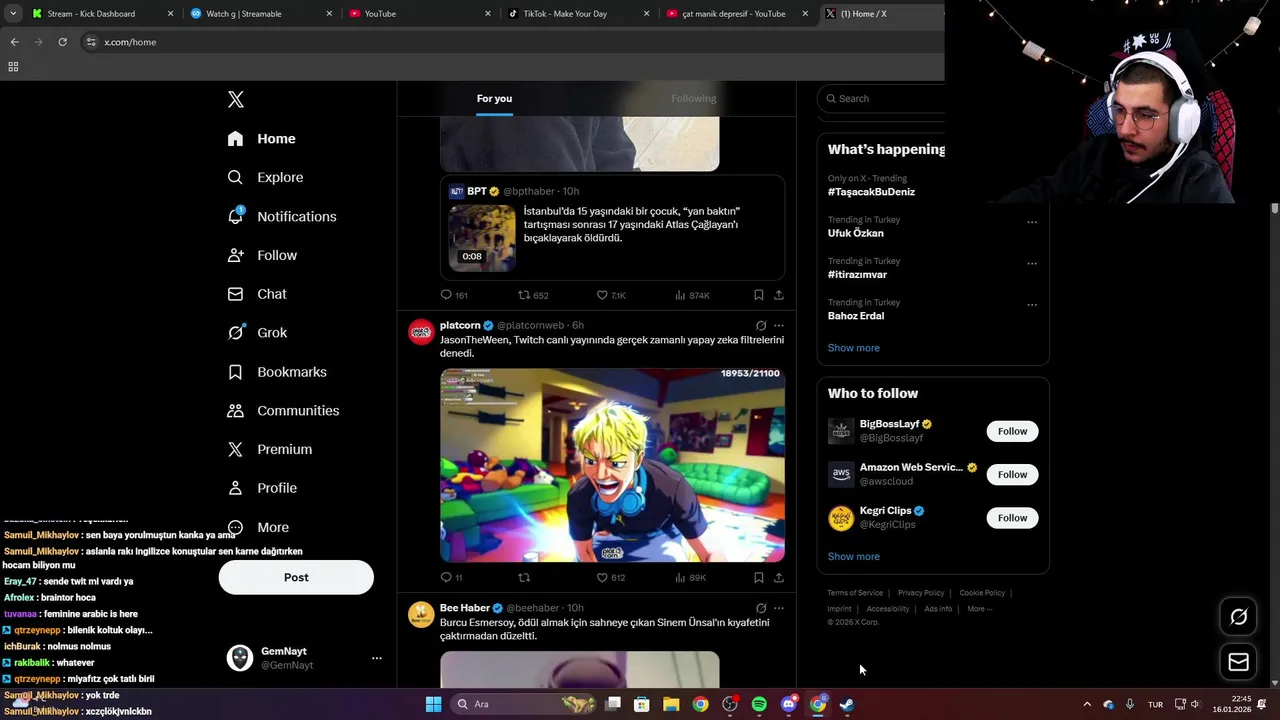Viewport: 1280px width, 720px height.
Task: Open Communities in the sidebar
Action: click(x=284, y=410)
